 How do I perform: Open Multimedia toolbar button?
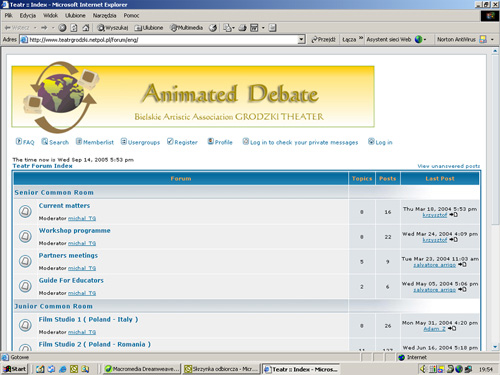(186, 28)
